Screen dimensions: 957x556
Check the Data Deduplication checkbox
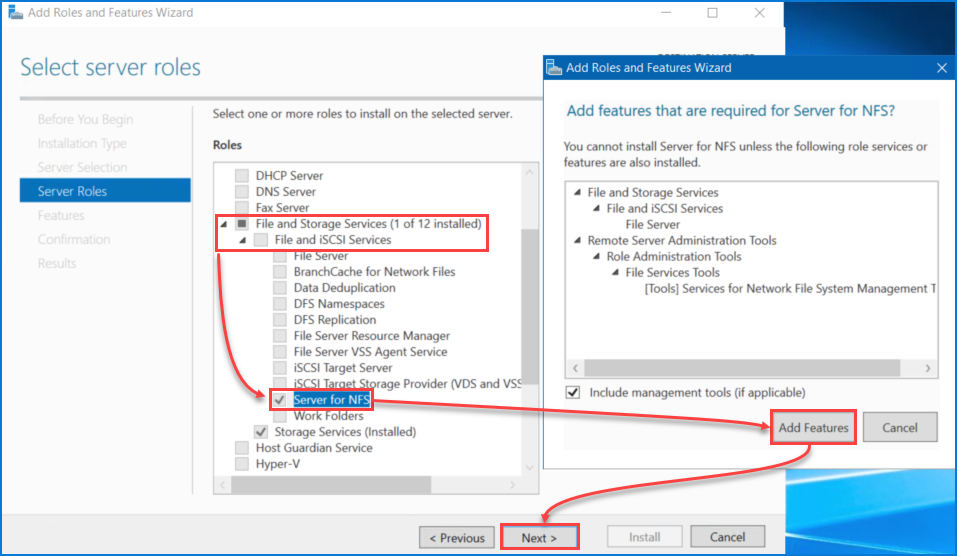280,288
